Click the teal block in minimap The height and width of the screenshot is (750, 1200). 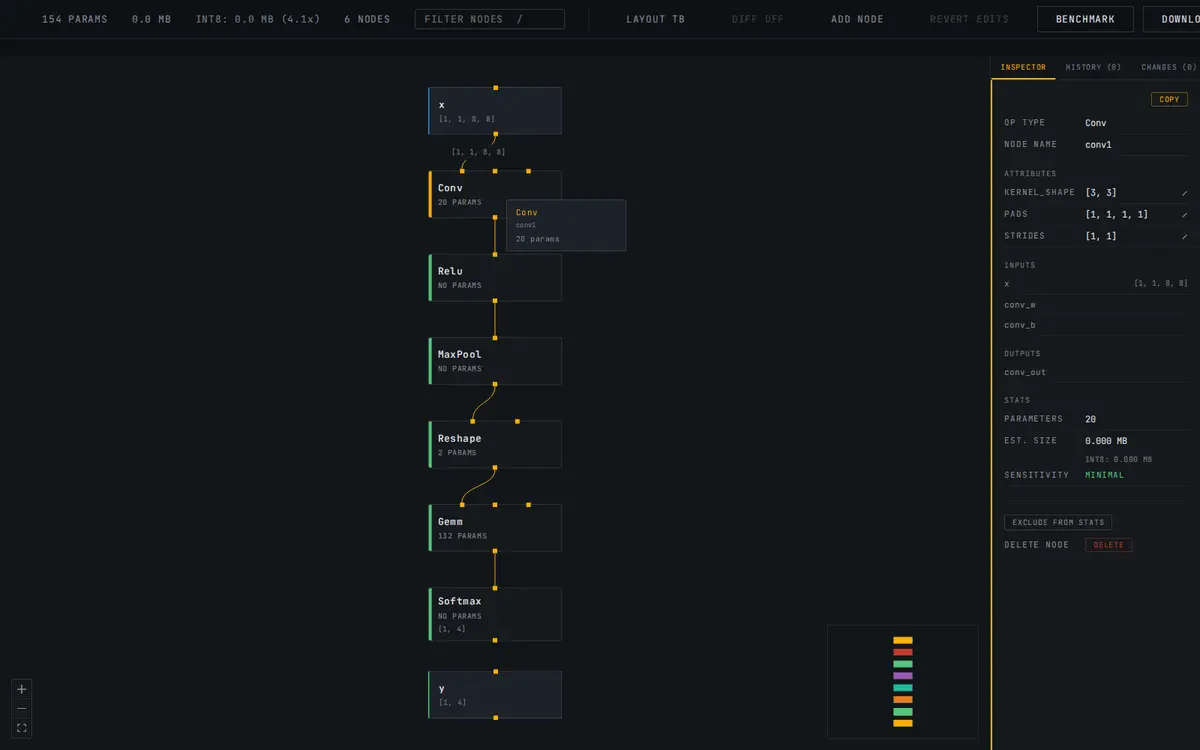coord(903,688)
